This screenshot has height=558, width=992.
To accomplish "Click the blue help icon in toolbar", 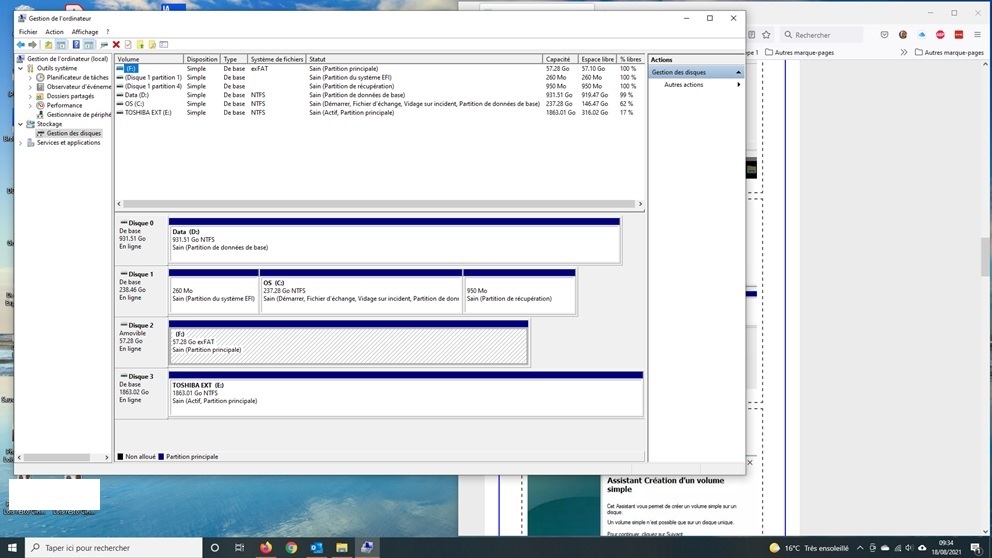I will click(75, 45).
